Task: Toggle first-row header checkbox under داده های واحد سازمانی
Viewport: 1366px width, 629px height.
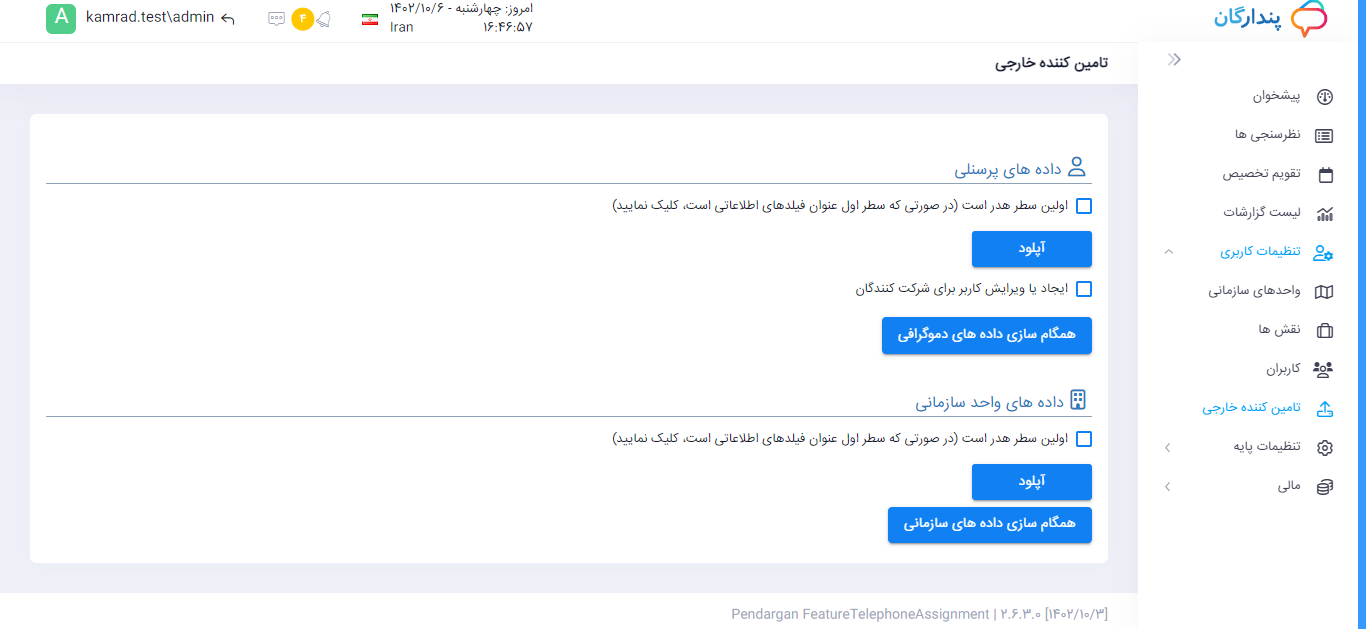Action: point(1083,438)
